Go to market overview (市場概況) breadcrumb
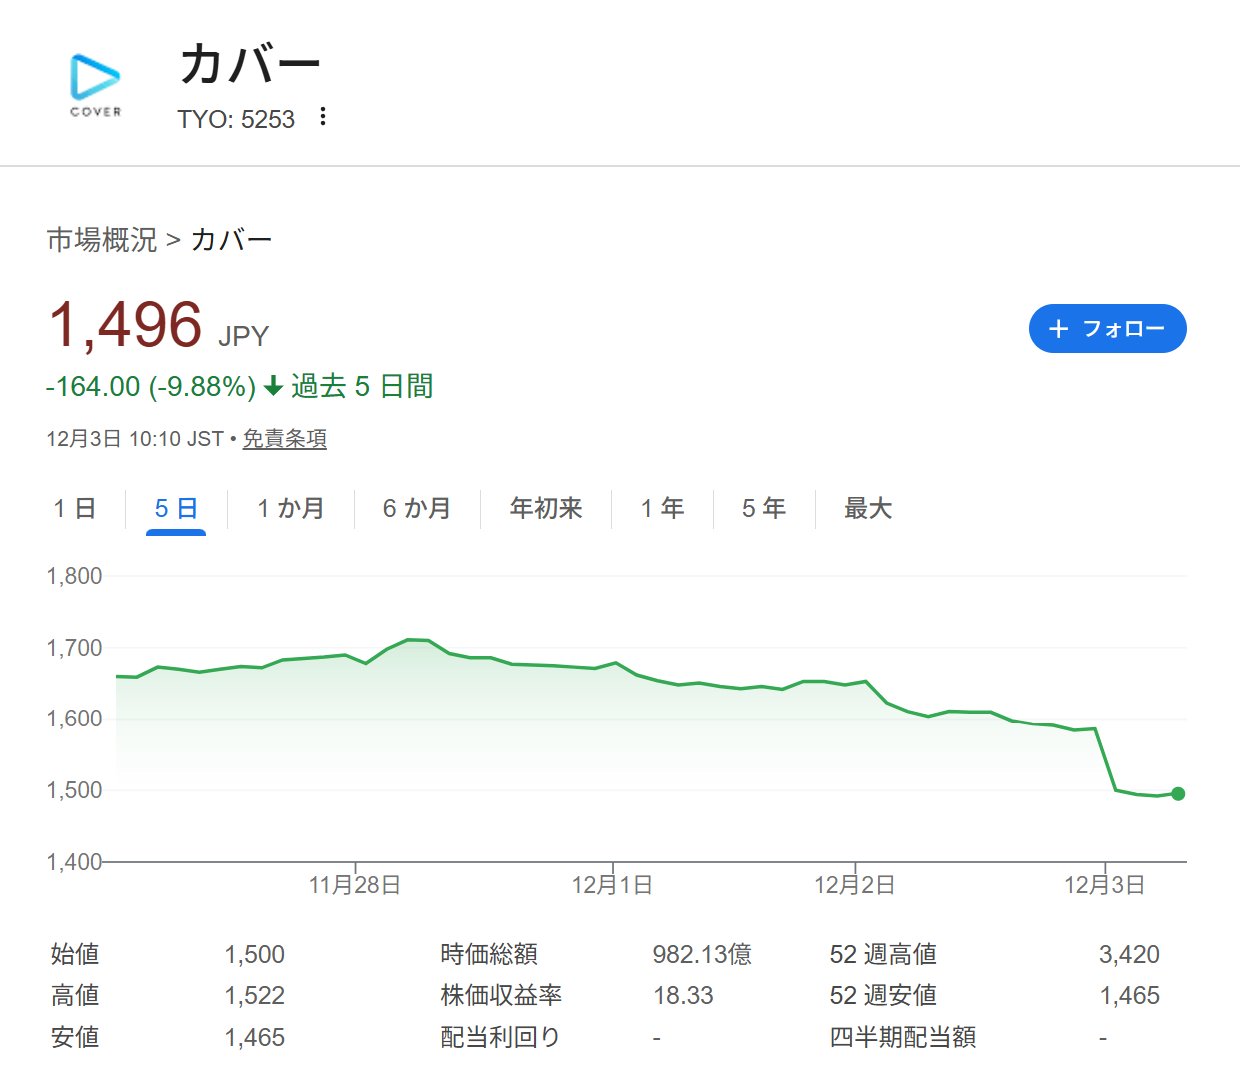 (x=101, y=240)
